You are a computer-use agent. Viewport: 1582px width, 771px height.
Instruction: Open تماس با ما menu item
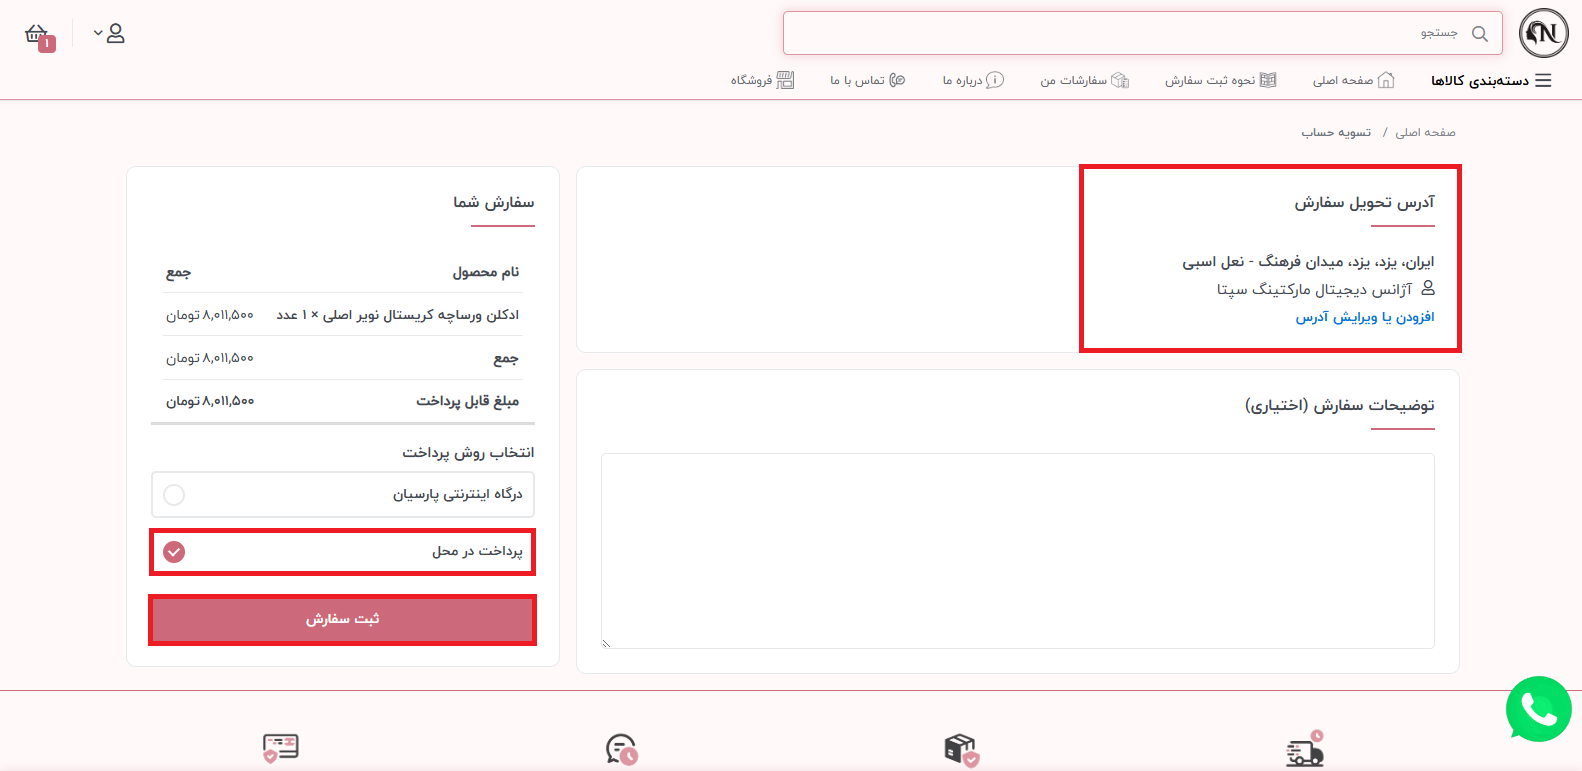click(x=857, y=80)
